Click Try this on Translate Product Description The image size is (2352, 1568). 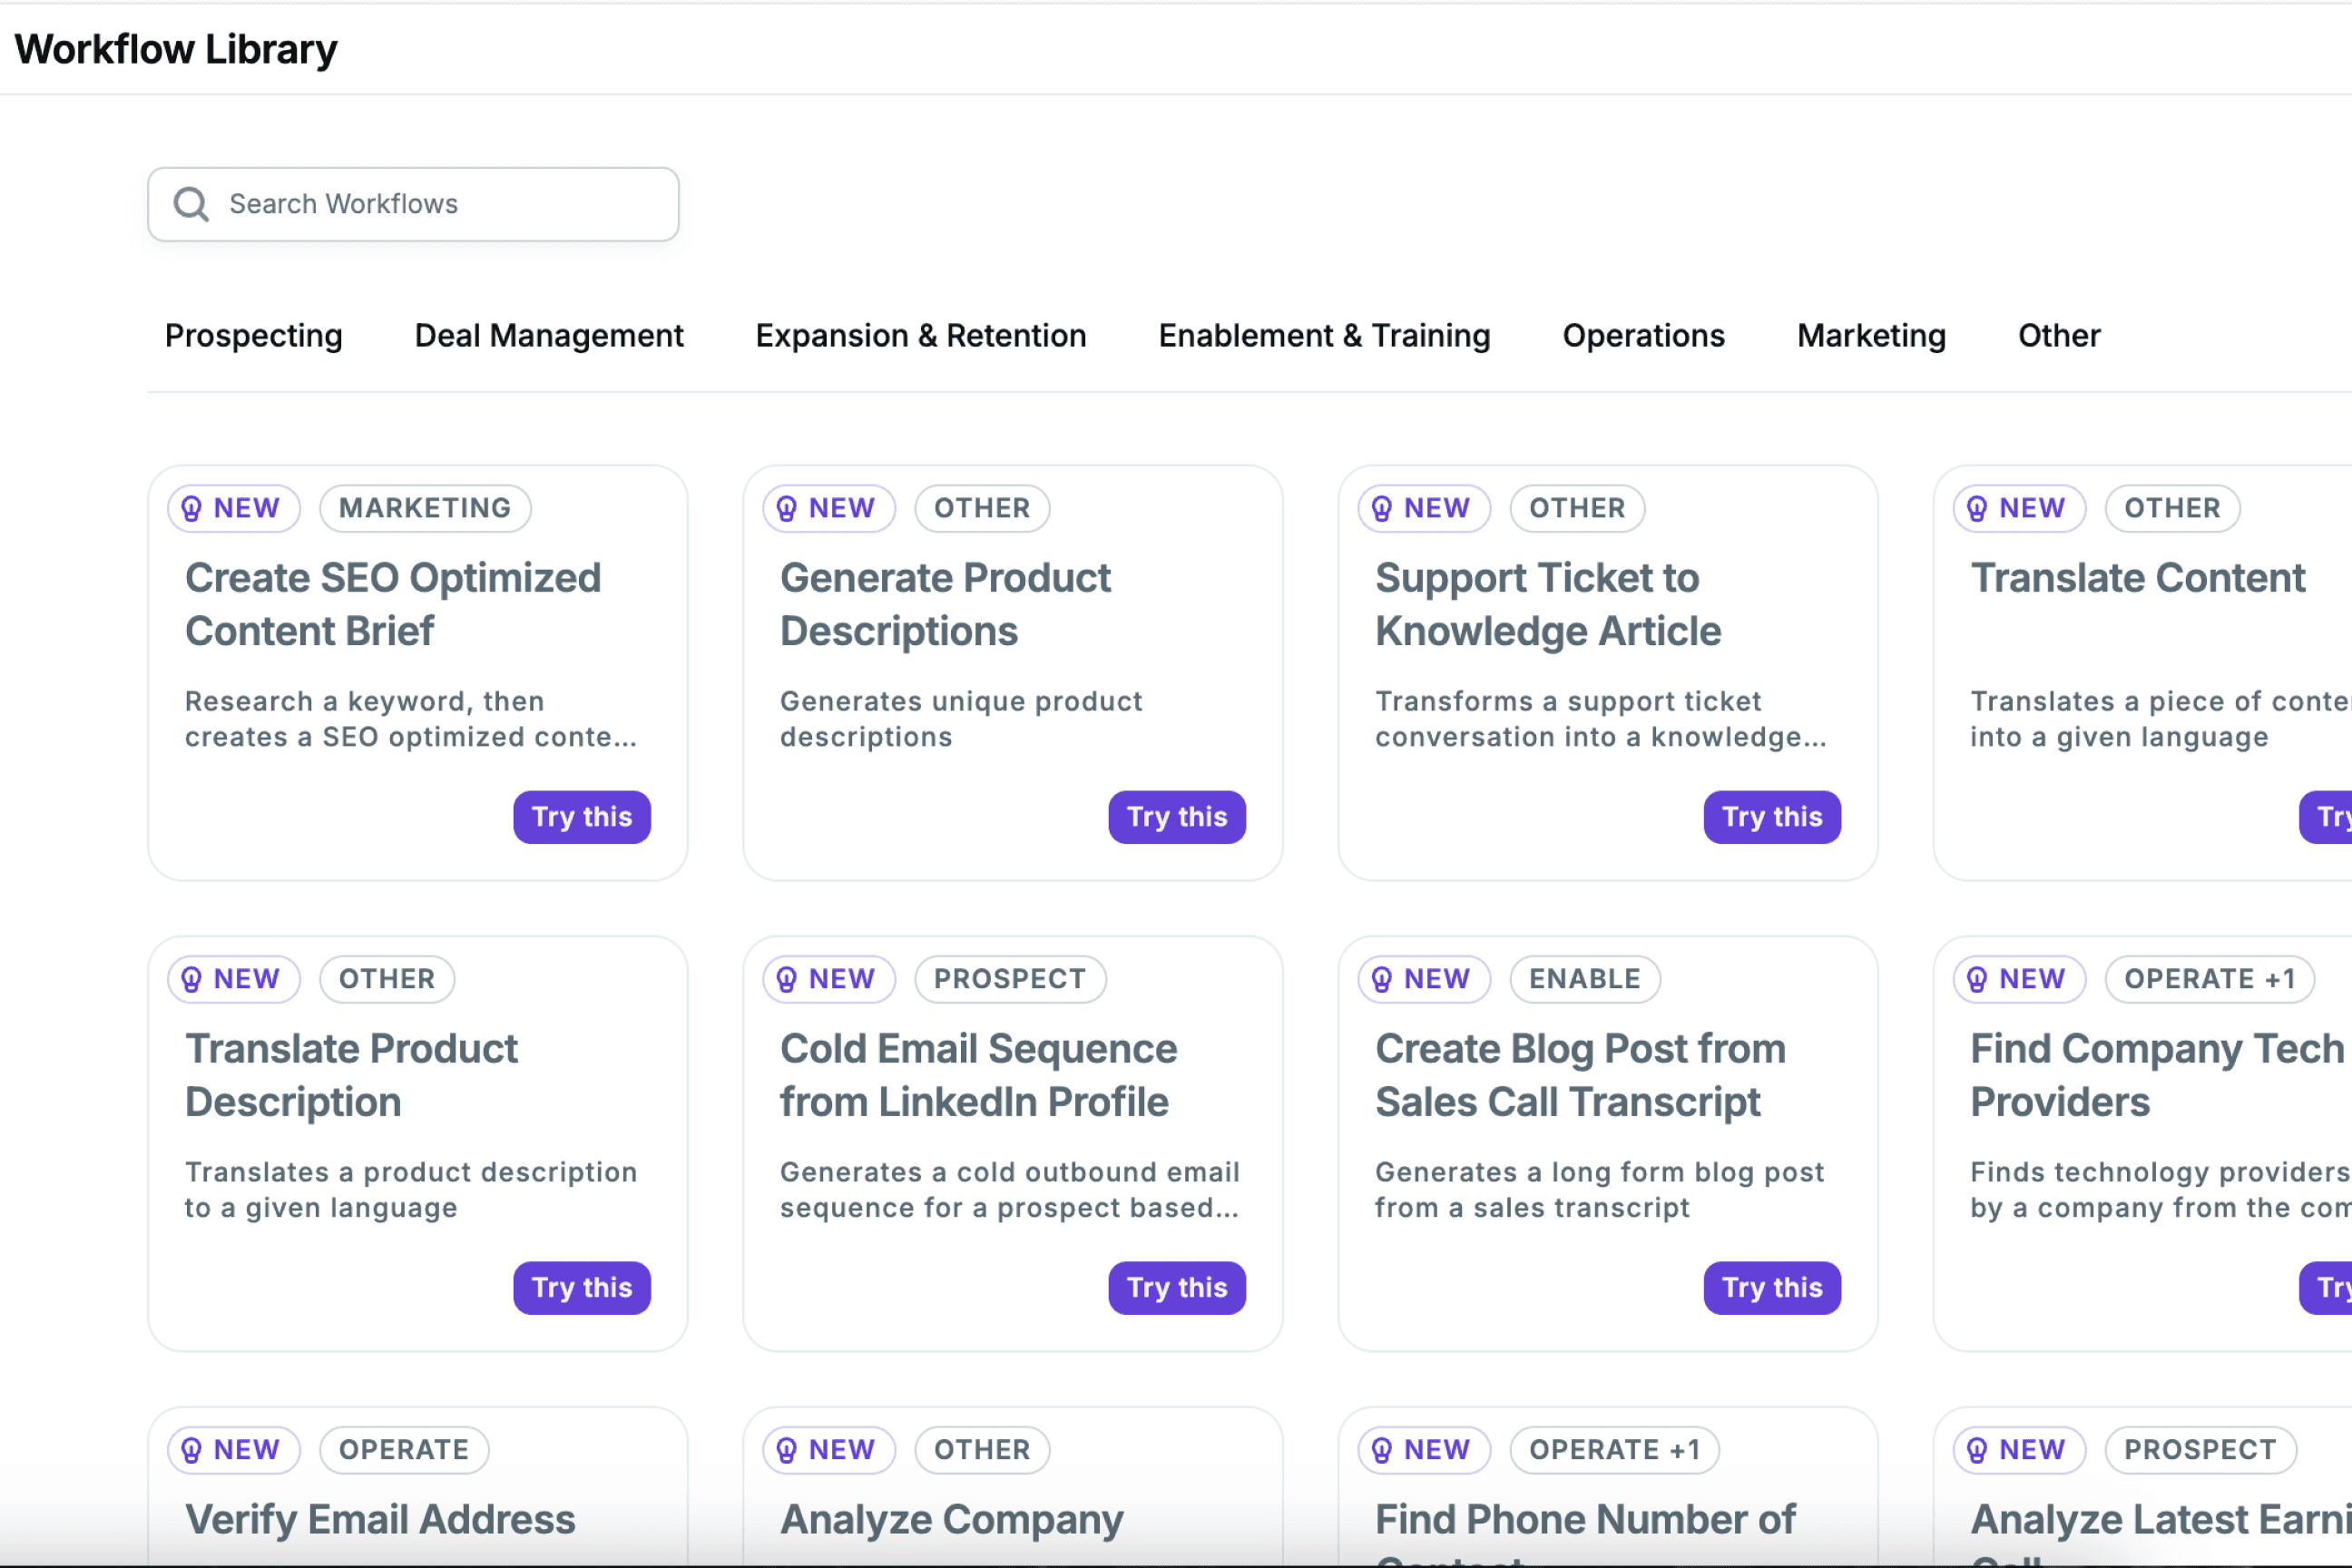[582, 1288]
